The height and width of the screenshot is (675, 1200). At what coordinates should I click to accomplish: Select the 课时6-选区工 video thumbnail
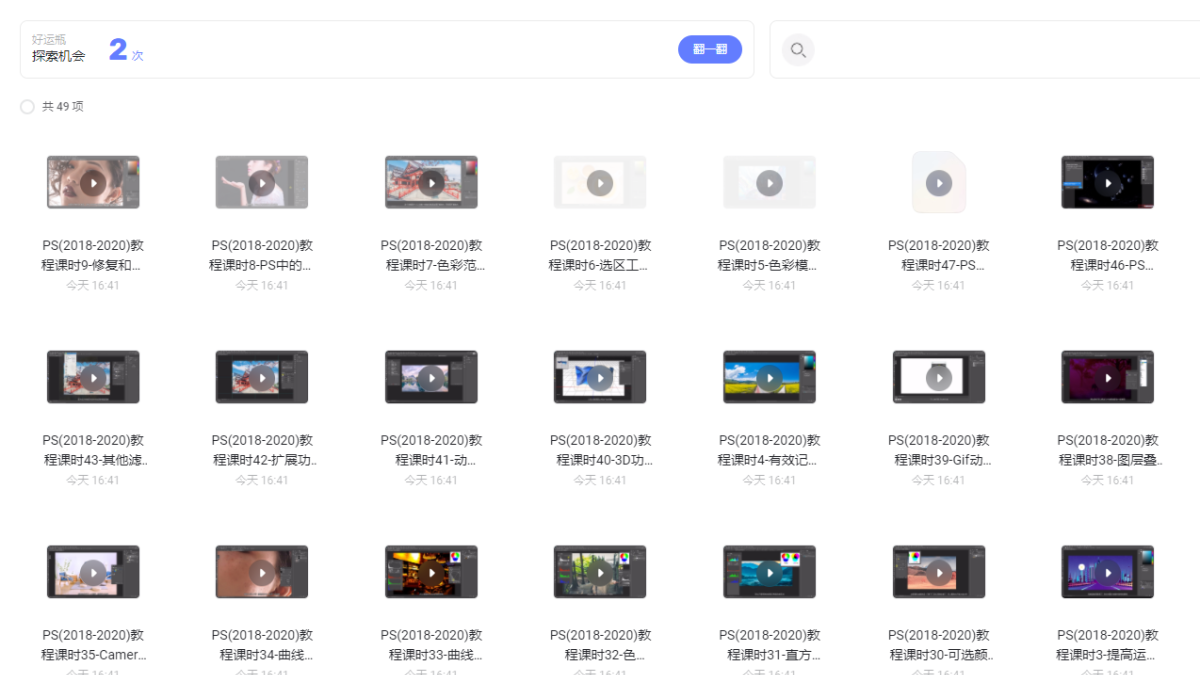click(x=600, y=182)
